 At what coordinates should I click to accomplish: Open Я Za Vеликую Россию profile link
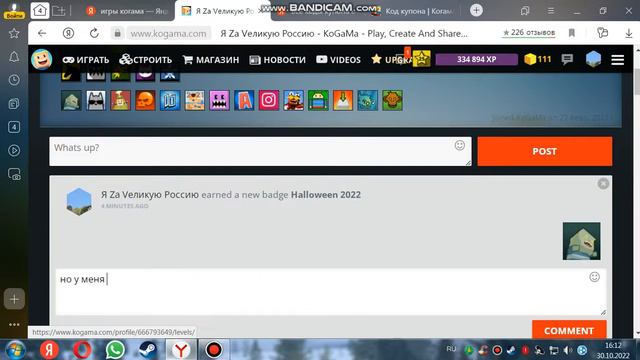150,195
